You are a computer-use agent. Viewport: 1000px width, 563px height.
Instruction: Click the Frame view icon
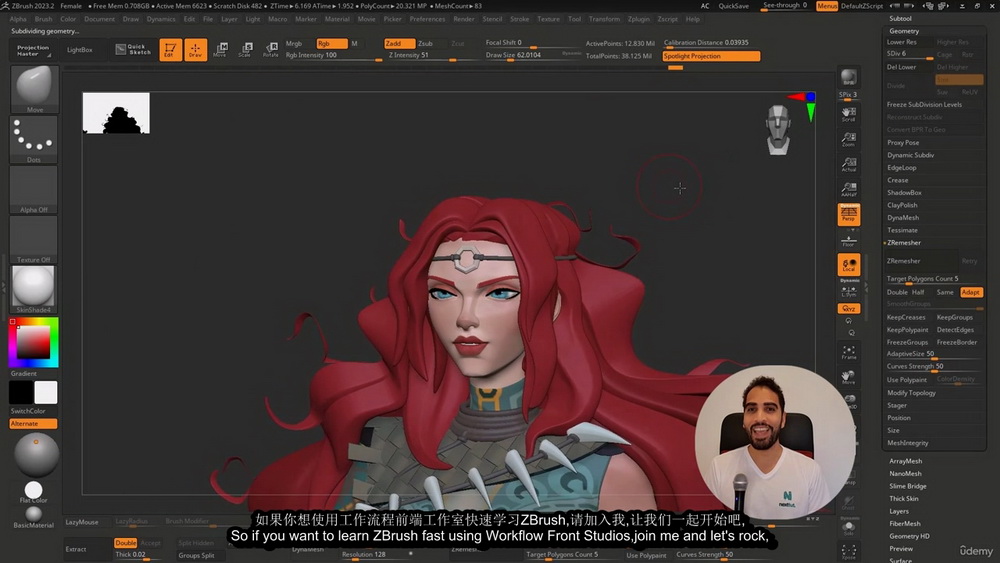pos(849,353)
